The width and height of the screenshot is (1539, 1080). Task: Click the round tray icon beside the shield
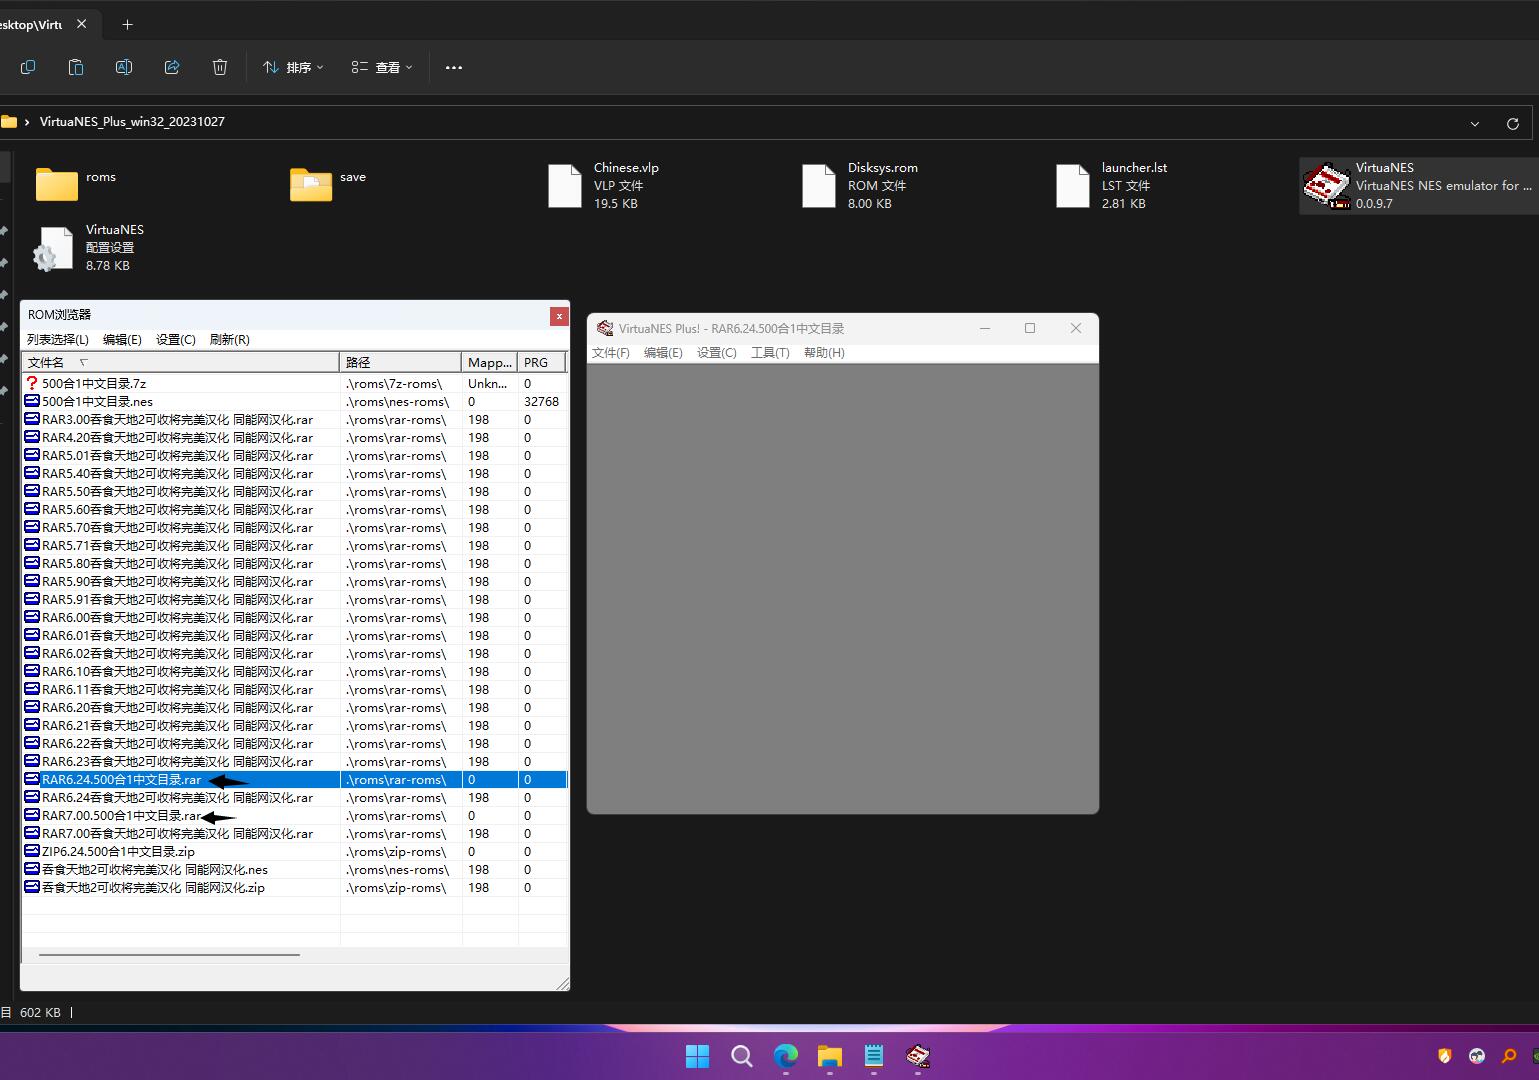click(x=1477, y=1056)
